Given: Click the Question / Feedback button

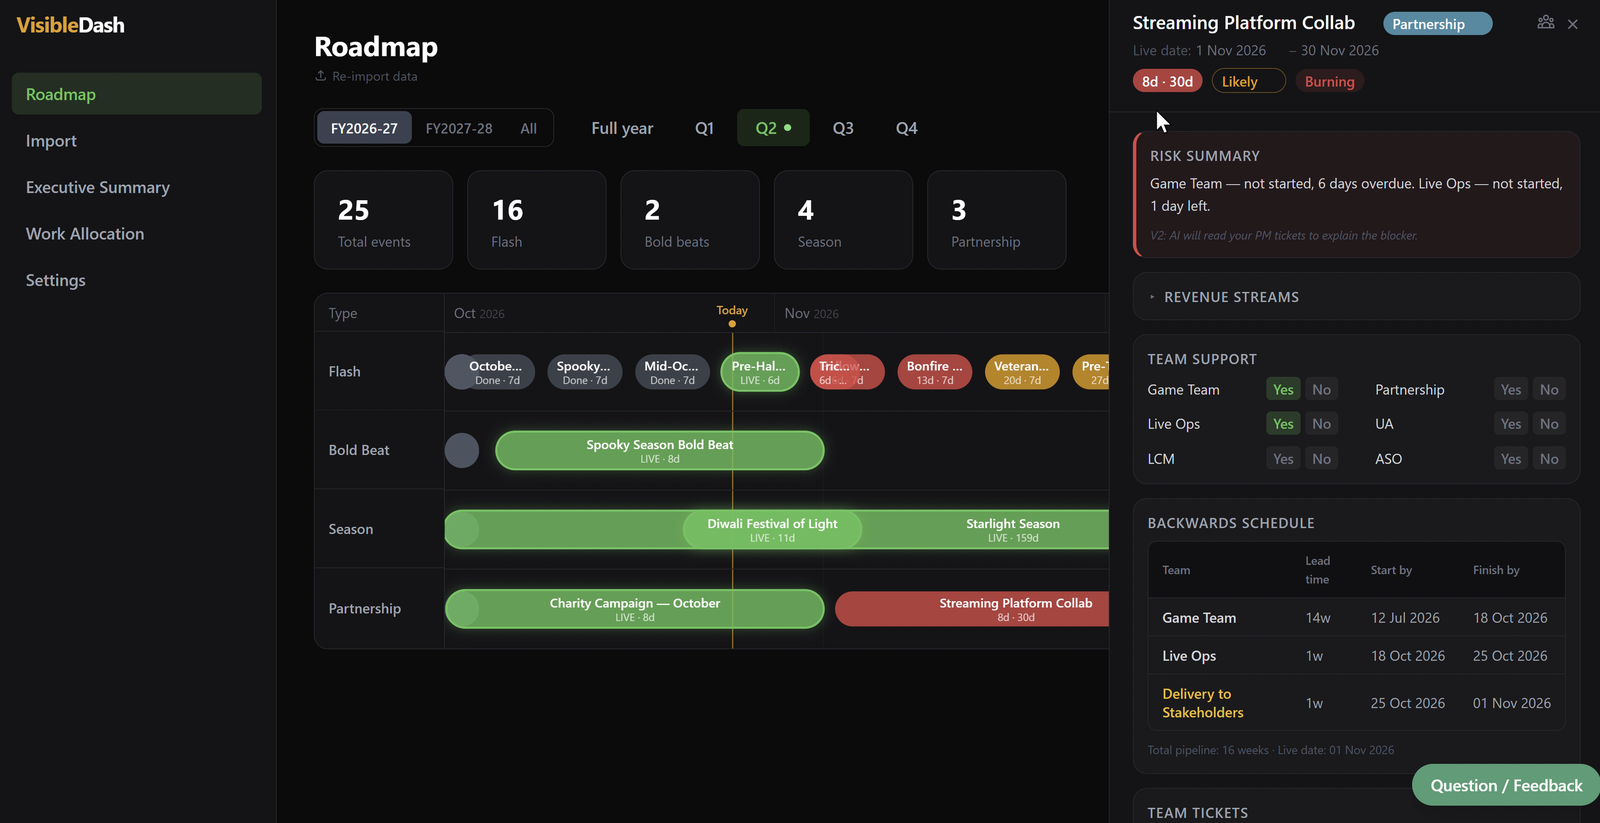Looking at the screenshot, I should pyautogui.click(x=1506, y=785).
